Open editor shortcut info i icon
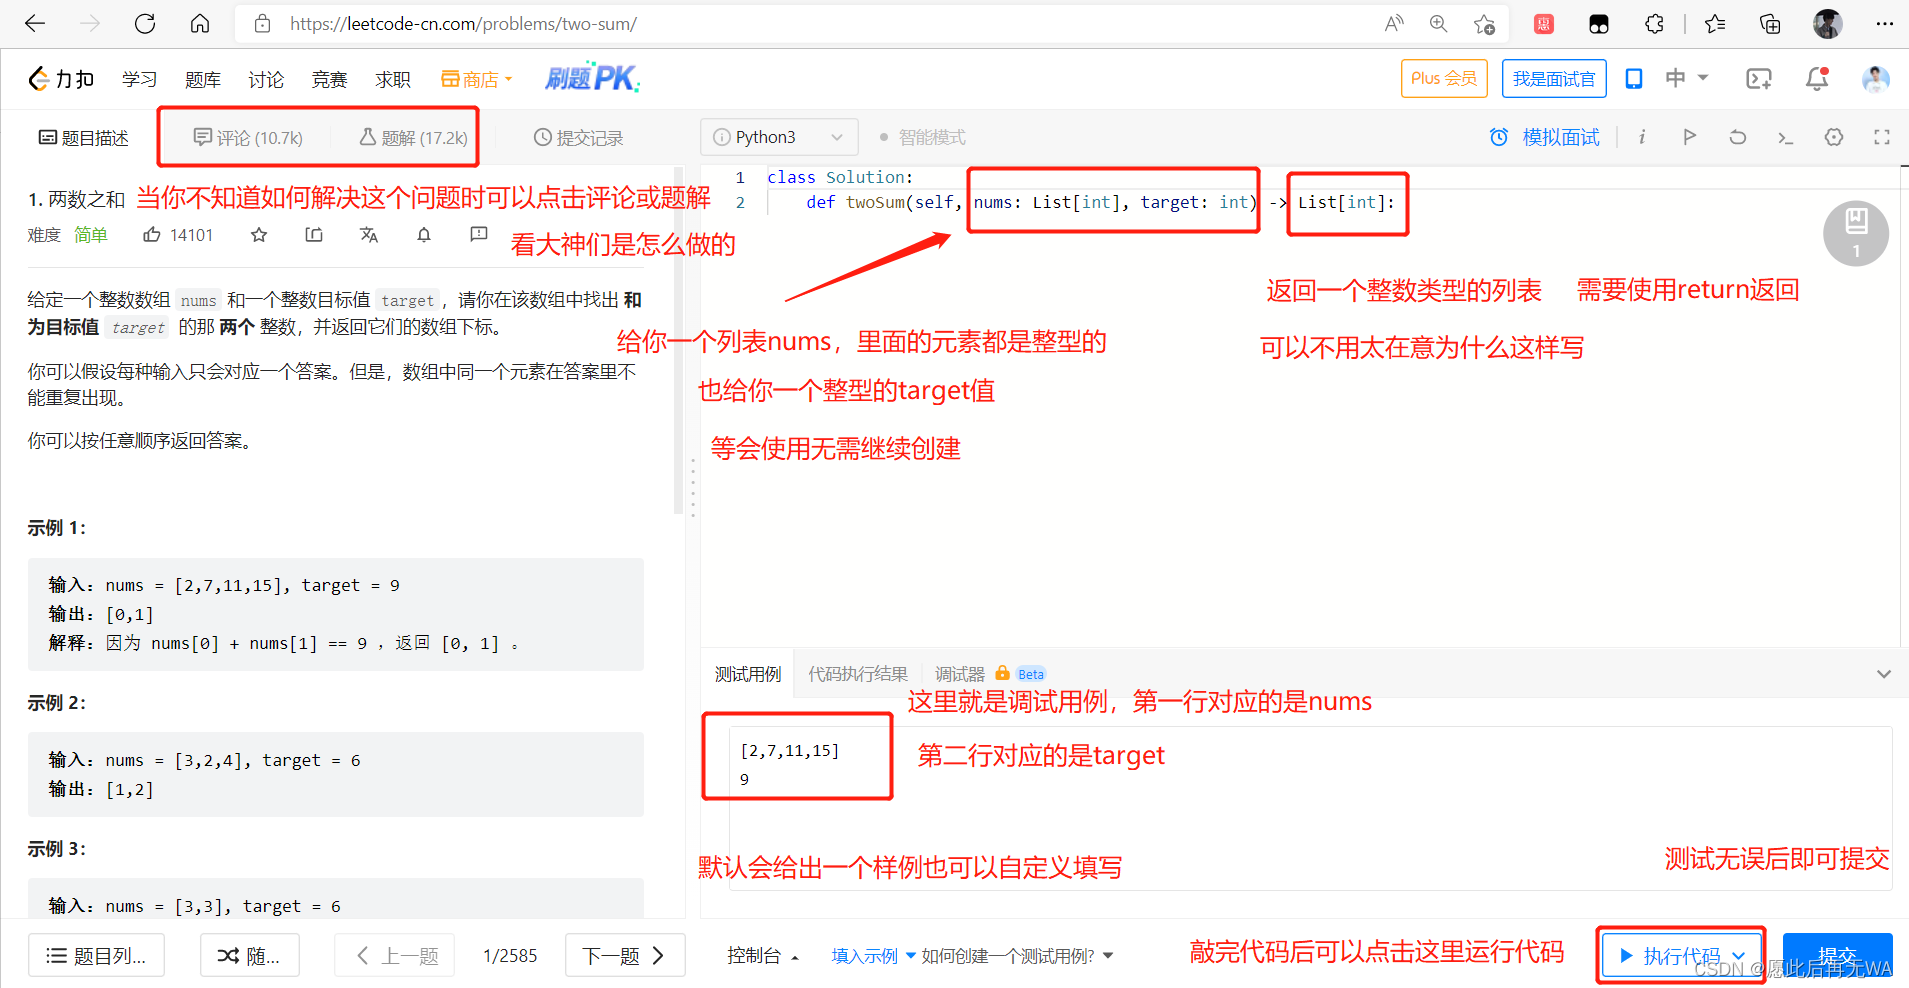Image resolution: width=1909 pixels, height=988 pixels. point(1642,137)
